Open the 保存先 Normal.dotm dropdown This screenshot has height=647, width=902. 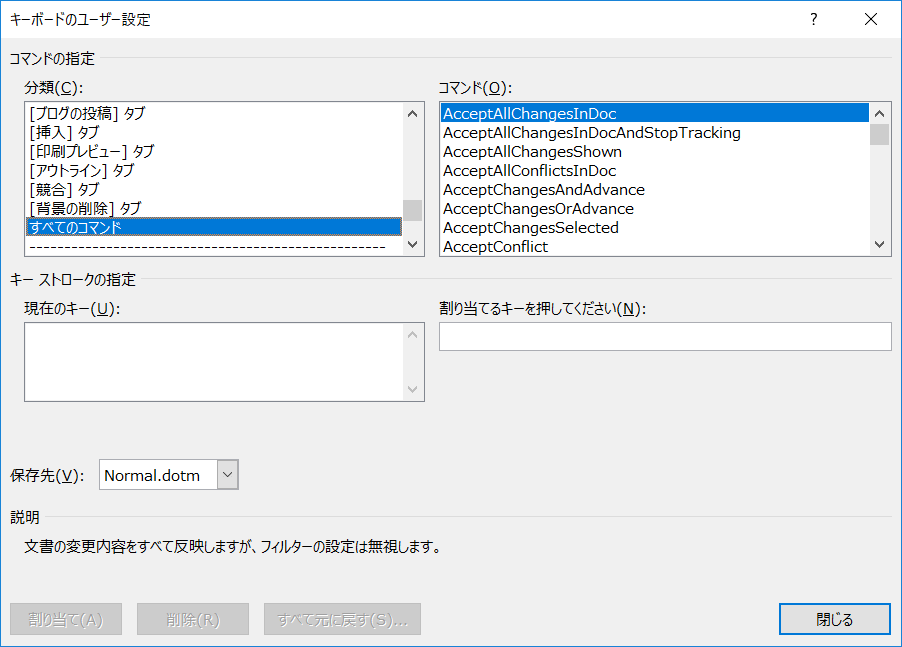228,475
